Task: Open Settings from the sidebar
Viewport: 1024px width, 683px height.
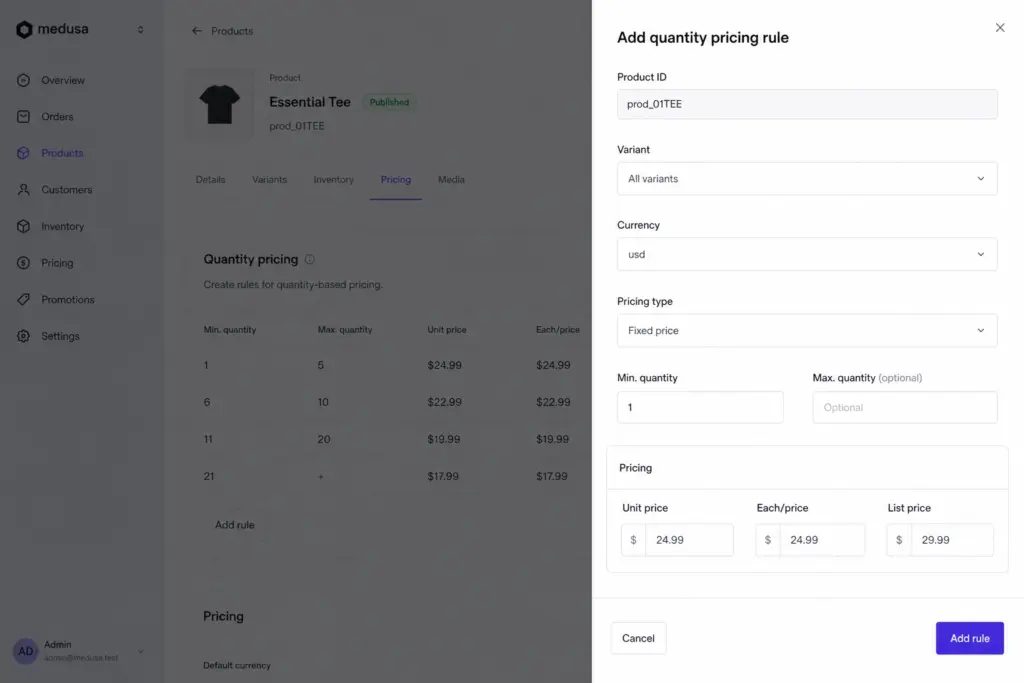Action: (60, 336)
